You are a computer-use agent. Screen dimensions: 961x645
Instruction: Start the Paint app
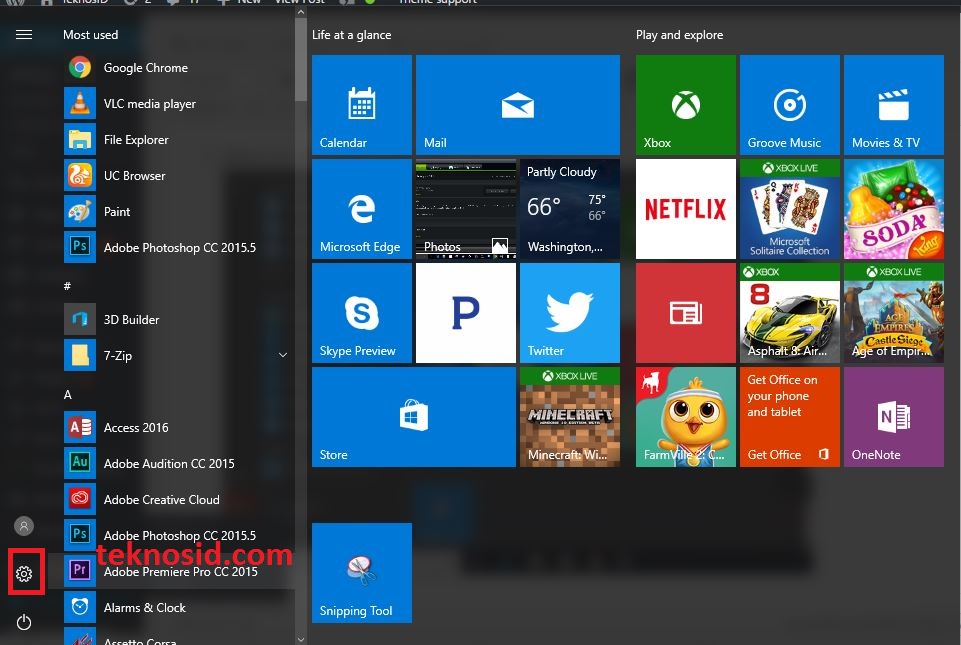(178, 212)
